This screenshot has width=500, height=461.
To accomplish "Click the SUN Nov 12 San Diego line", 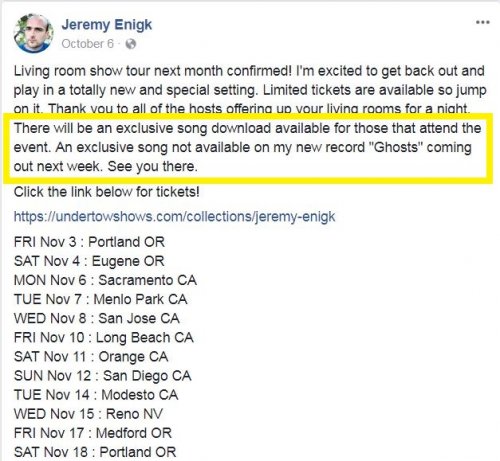I will pyautogui.click(x=103, y=376).
